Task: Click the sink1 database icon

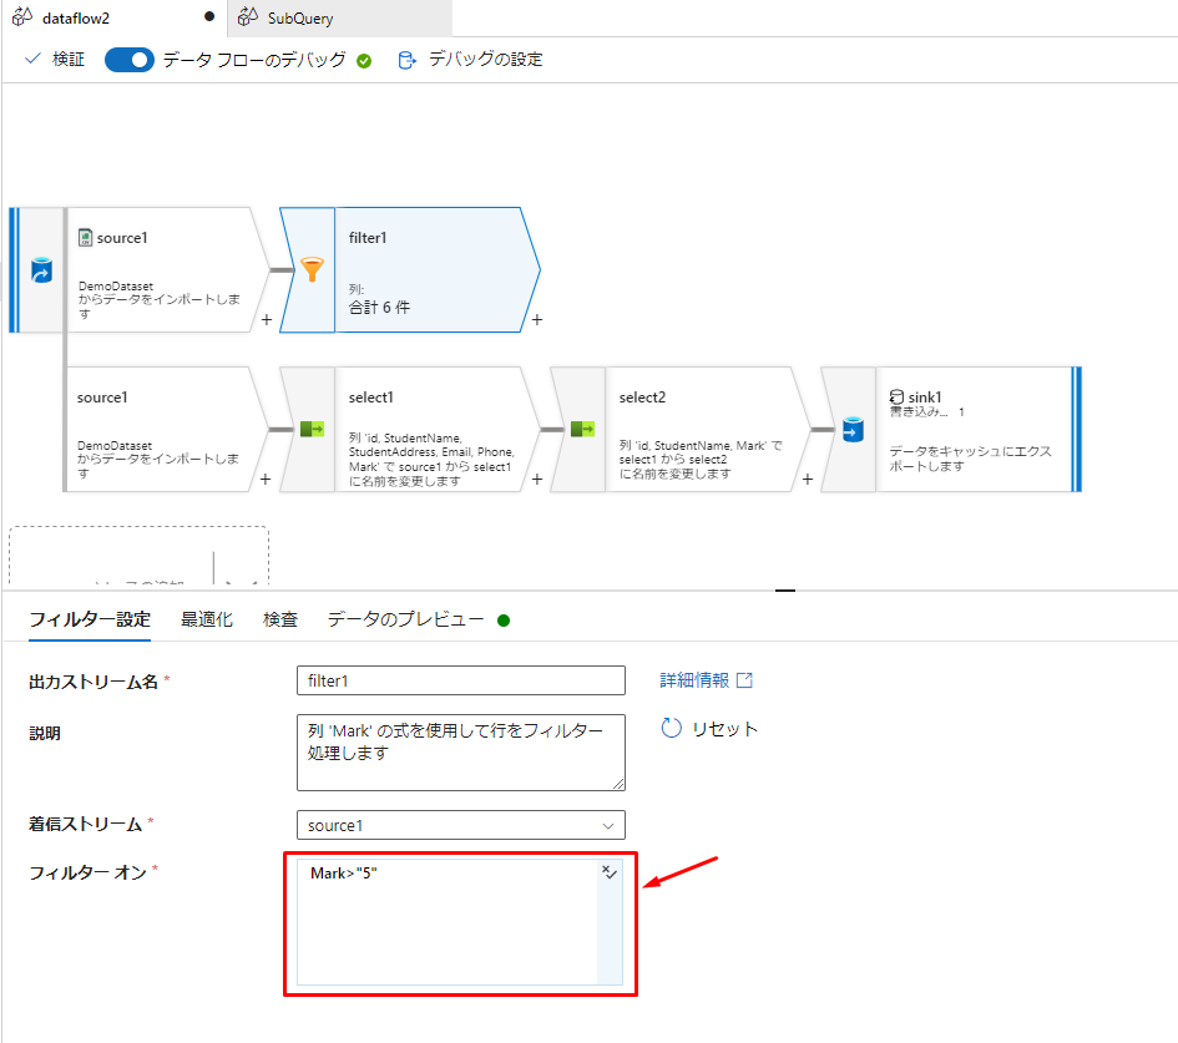Action: point(853,430)
